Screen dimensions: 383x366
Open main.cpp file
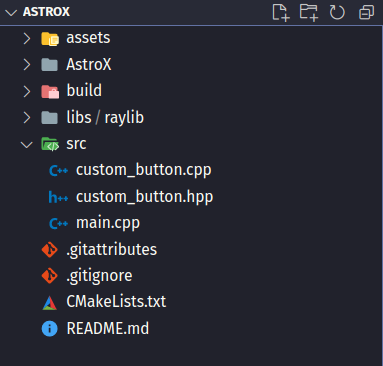(108, 223)
